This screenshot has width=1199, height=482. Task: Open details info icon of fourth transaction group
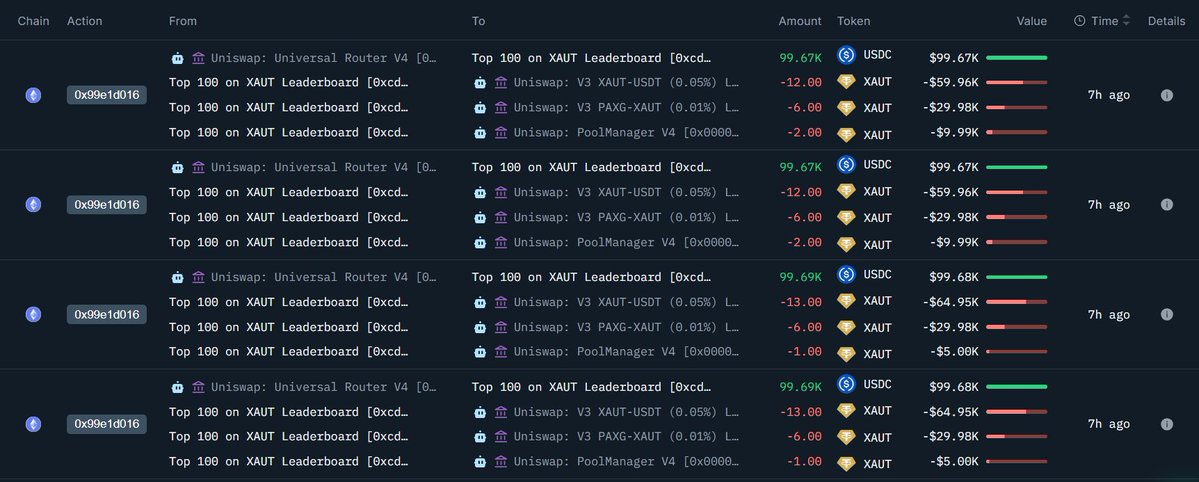(1167, 424)
